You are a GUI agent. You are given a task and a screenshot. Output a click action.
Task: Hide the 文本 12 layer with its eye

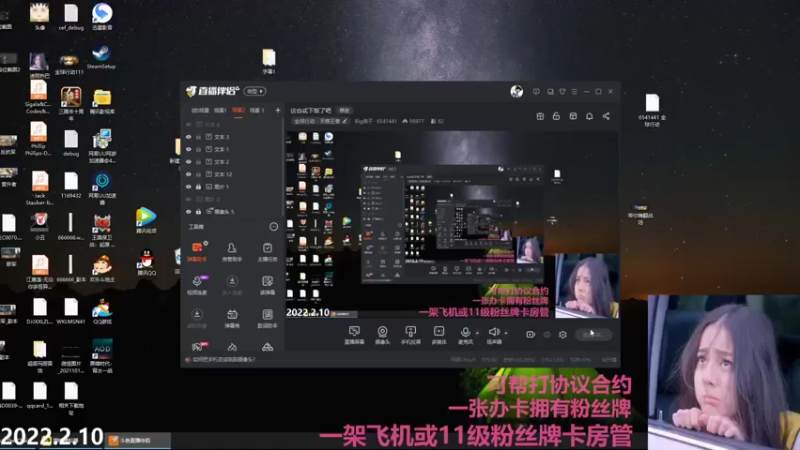189,174
